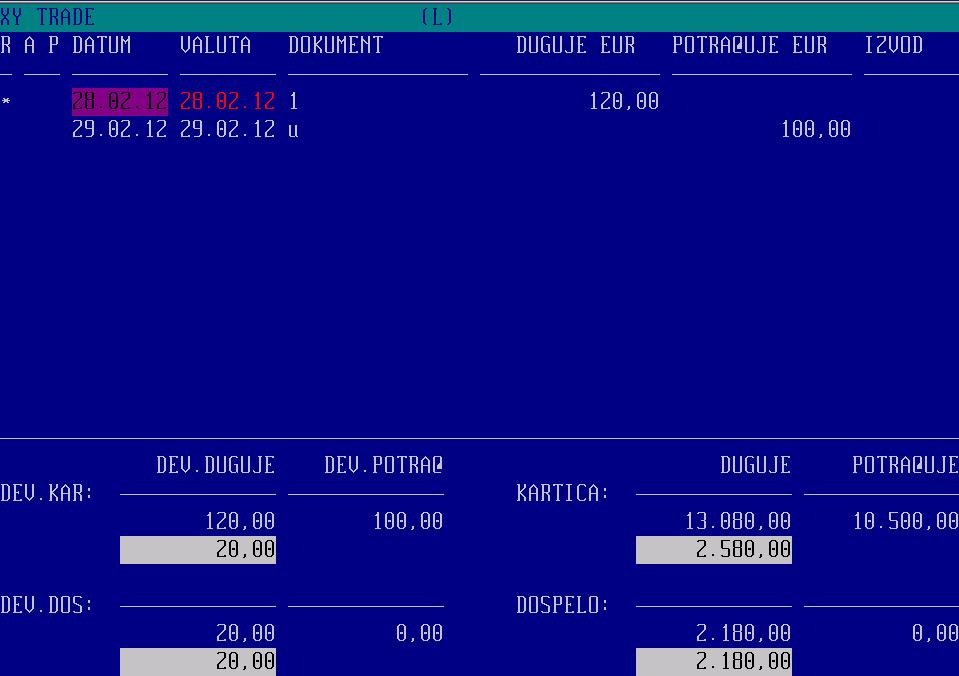The height and width of the screenshot is (676, 959).
Task: Click the DEV.KAR: label
Action: [47, 494]
